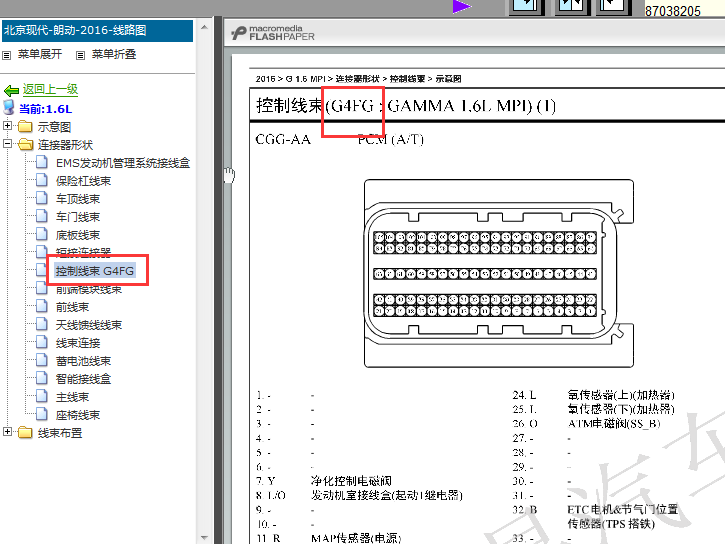
Task: Open the 主线束 page
Action: 72,397
